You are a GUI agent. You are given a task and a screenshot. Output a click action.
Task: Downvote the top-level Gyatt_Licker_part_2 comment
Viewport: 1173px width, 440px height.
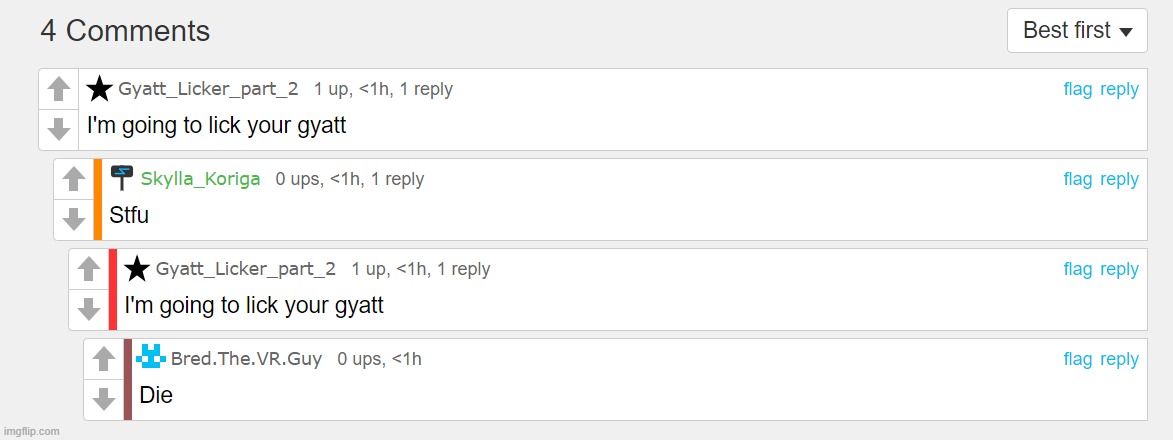coord(59,129)
